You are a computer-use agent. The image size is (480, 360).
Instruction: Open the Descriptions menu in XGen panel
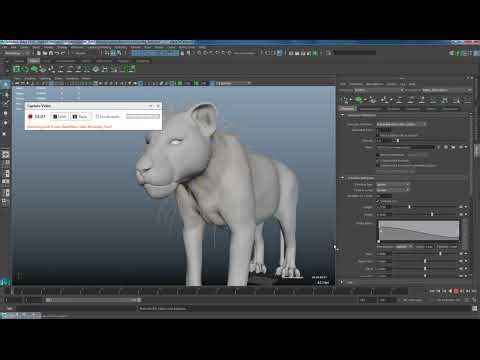(x=375, y=84)
